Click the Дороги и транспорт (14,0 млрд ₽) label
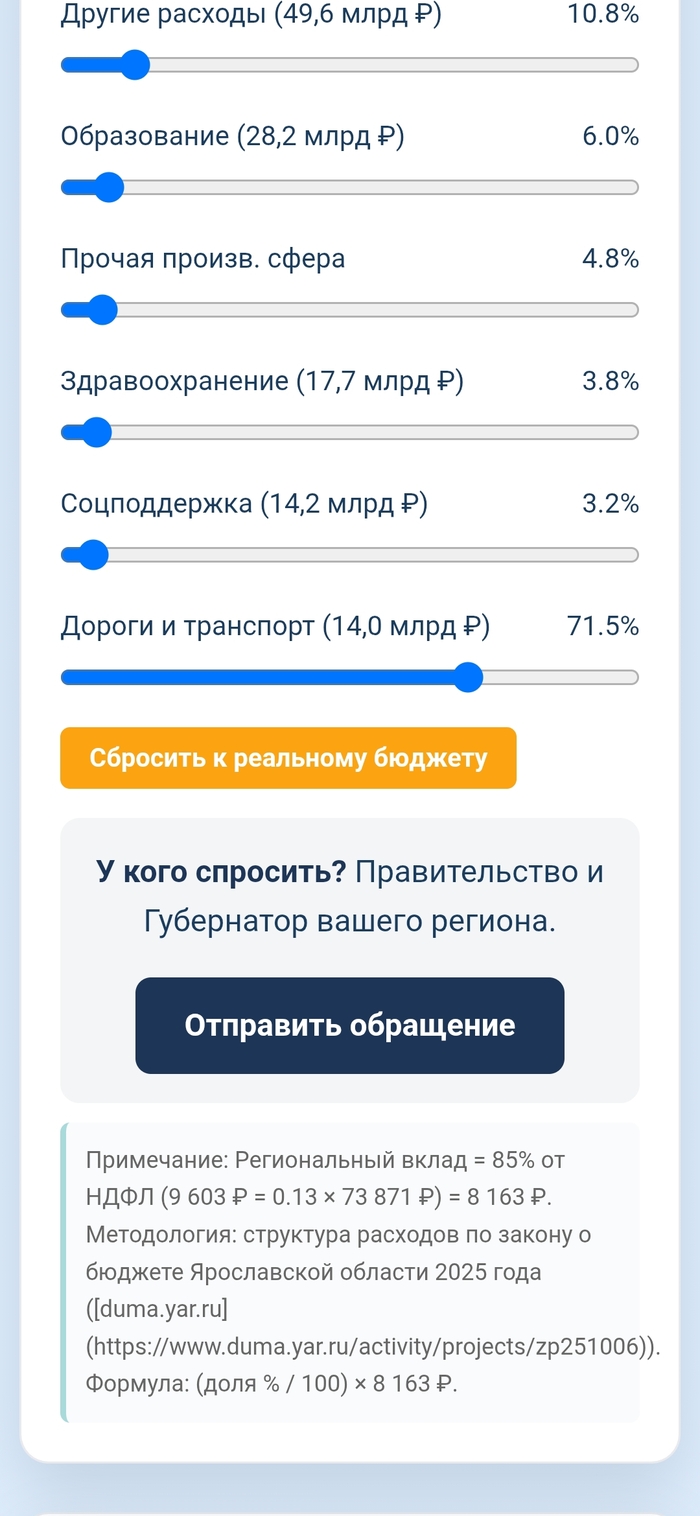Image resolution: width=700 pixels, height=1516 pixels. pos(275,626)
